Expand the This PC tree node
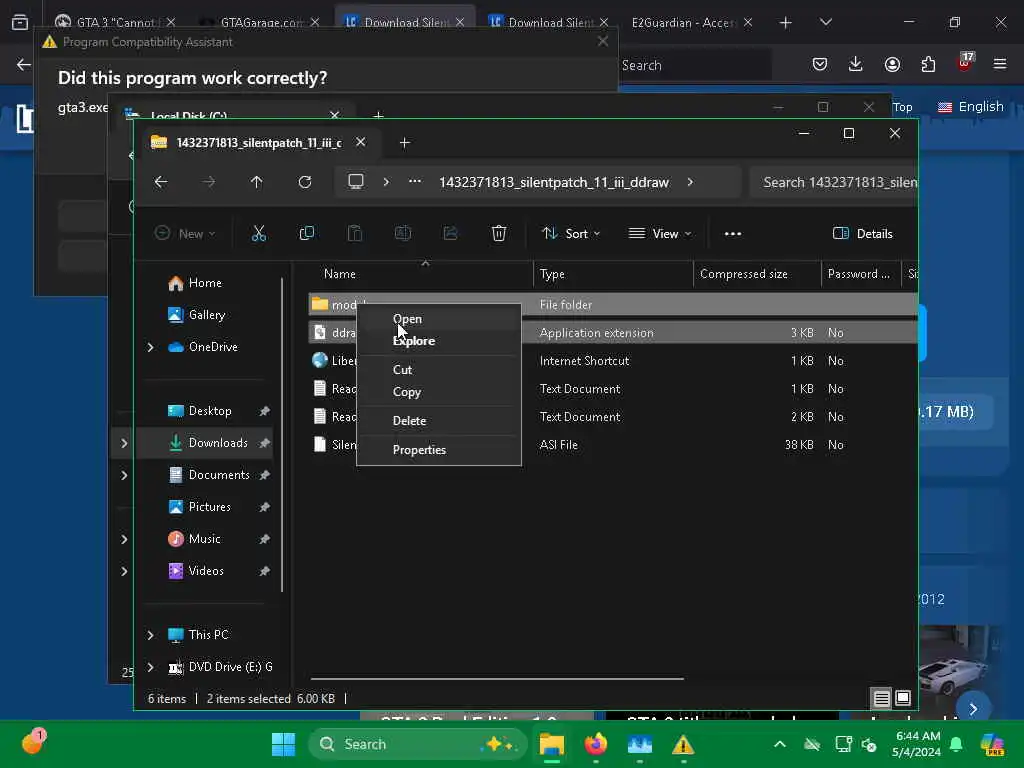This screenshot has height=768, width=1024. click(x=151, y=635)
